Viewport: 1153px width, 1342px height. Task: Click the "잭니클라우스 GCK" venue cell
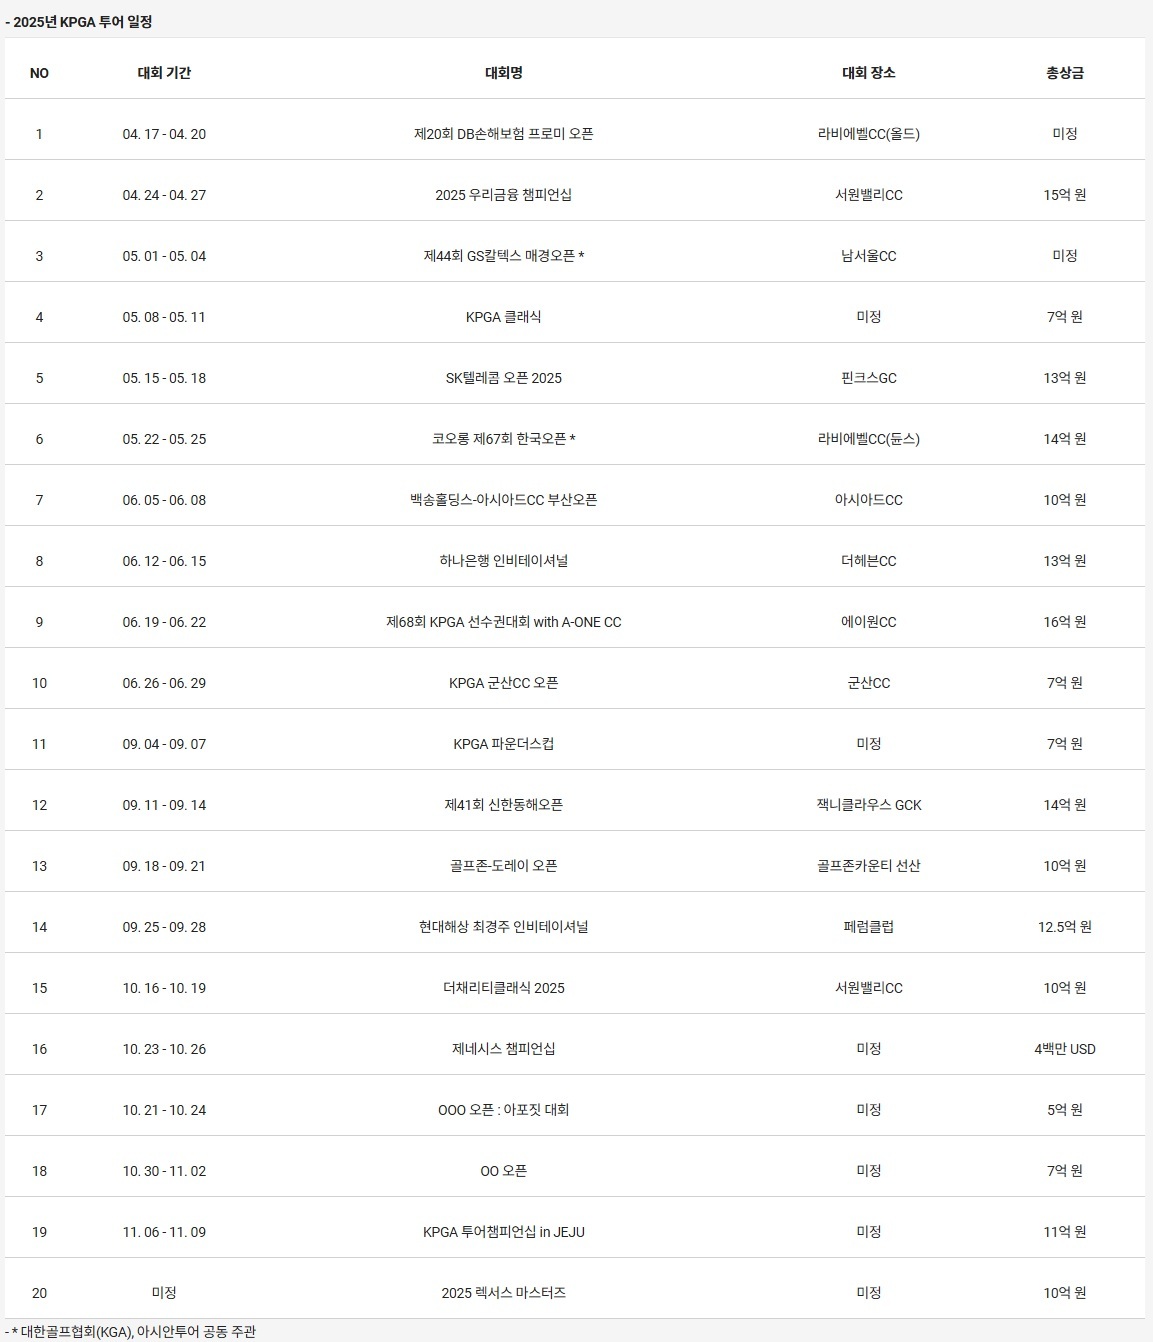pos(868,805)
